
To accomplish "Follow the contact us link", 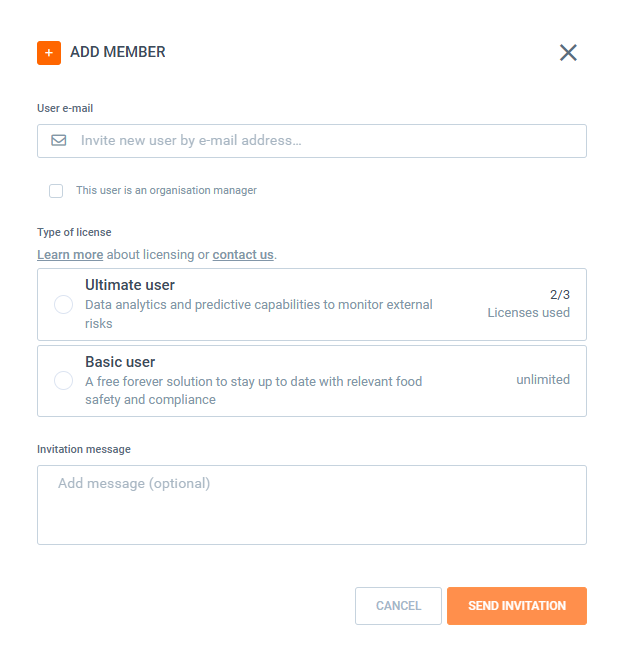I will pyautogui.click(x=243, y=255).
